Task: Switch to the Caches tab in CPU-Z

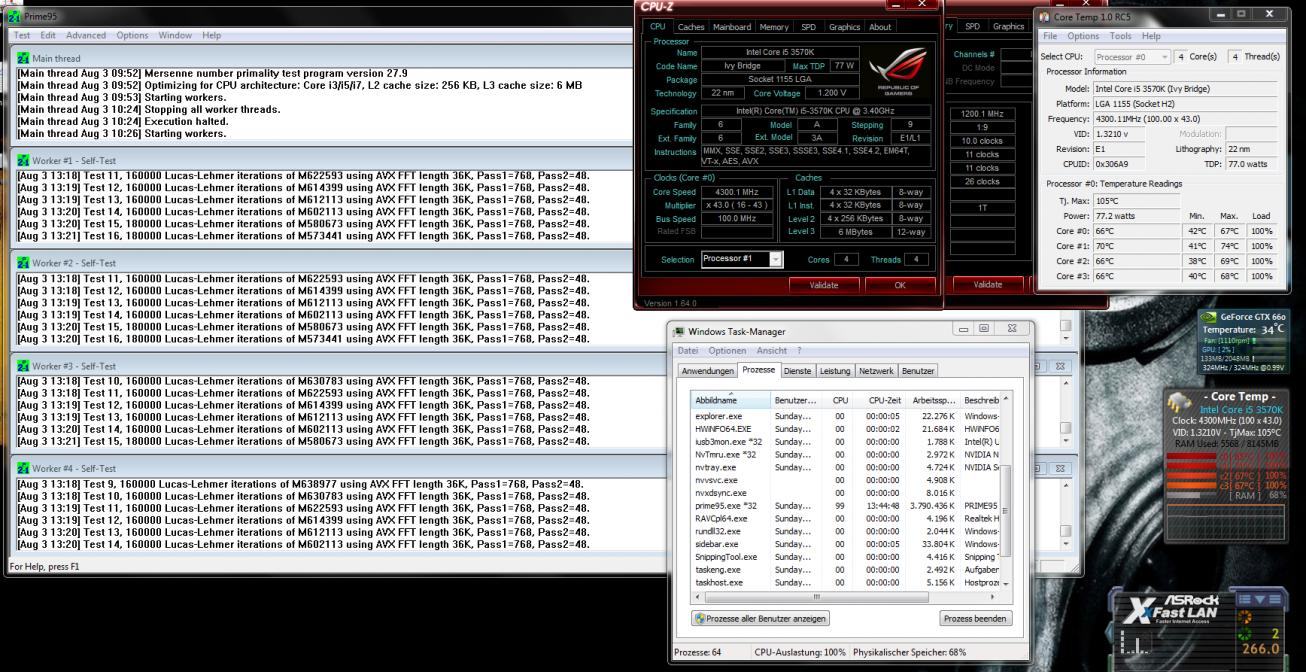Action: coord(690,27)
